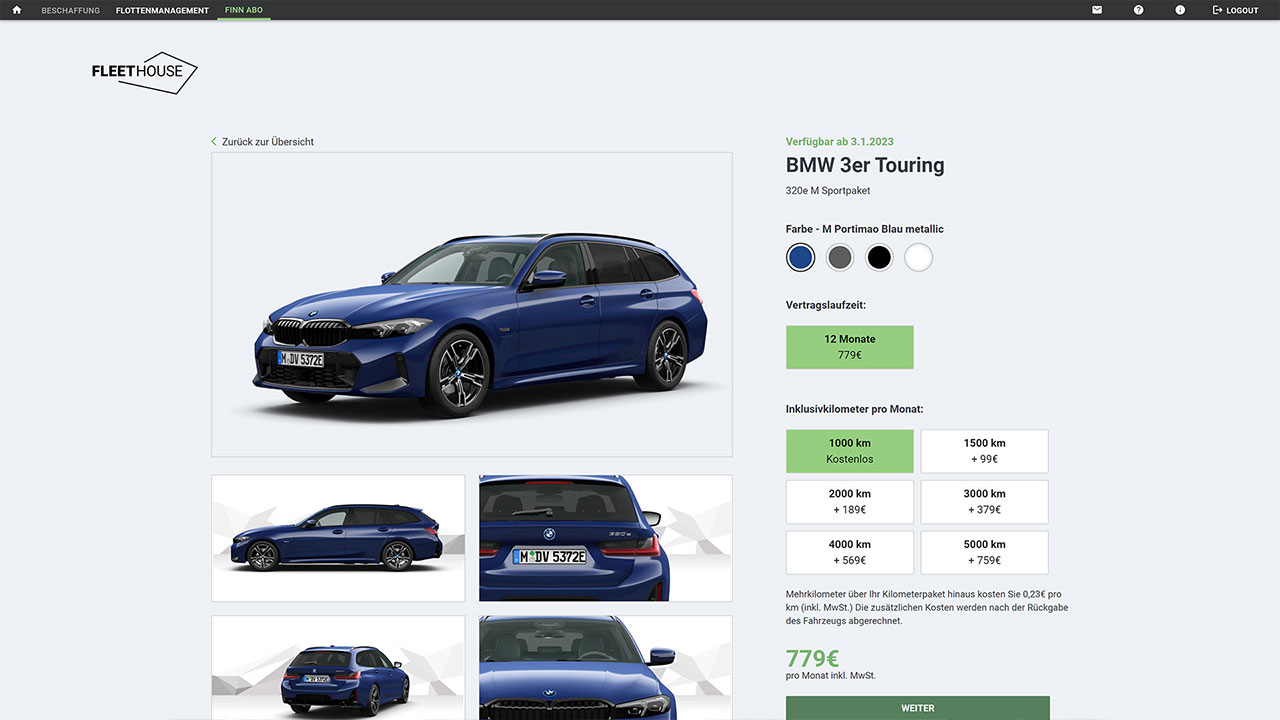Viewport: 1280px width, 720px height.
Task: View the front grille closeup thumbnail
Action: pos(605,667)
